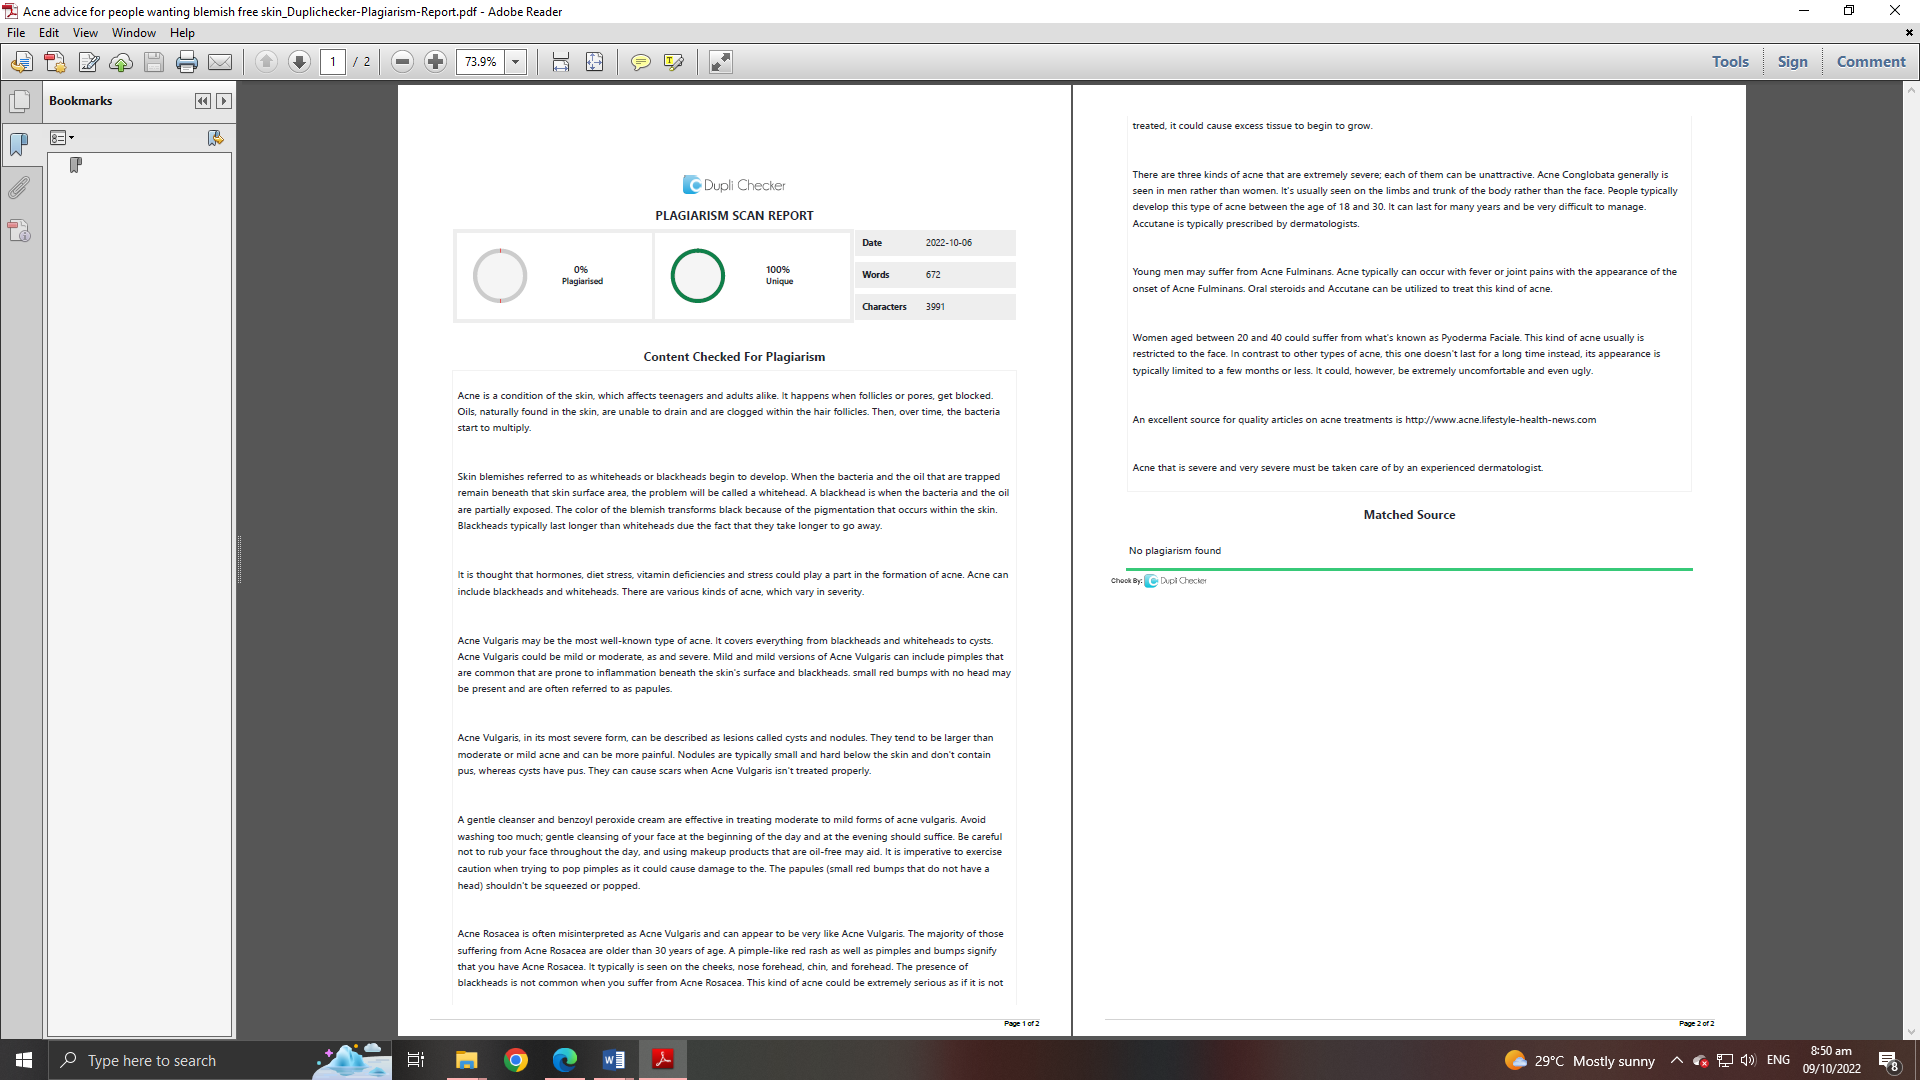The image size is (1920, 1080).
Task: Open the Tools pane
Action: pyautogui.click(x=1729, y=62)
